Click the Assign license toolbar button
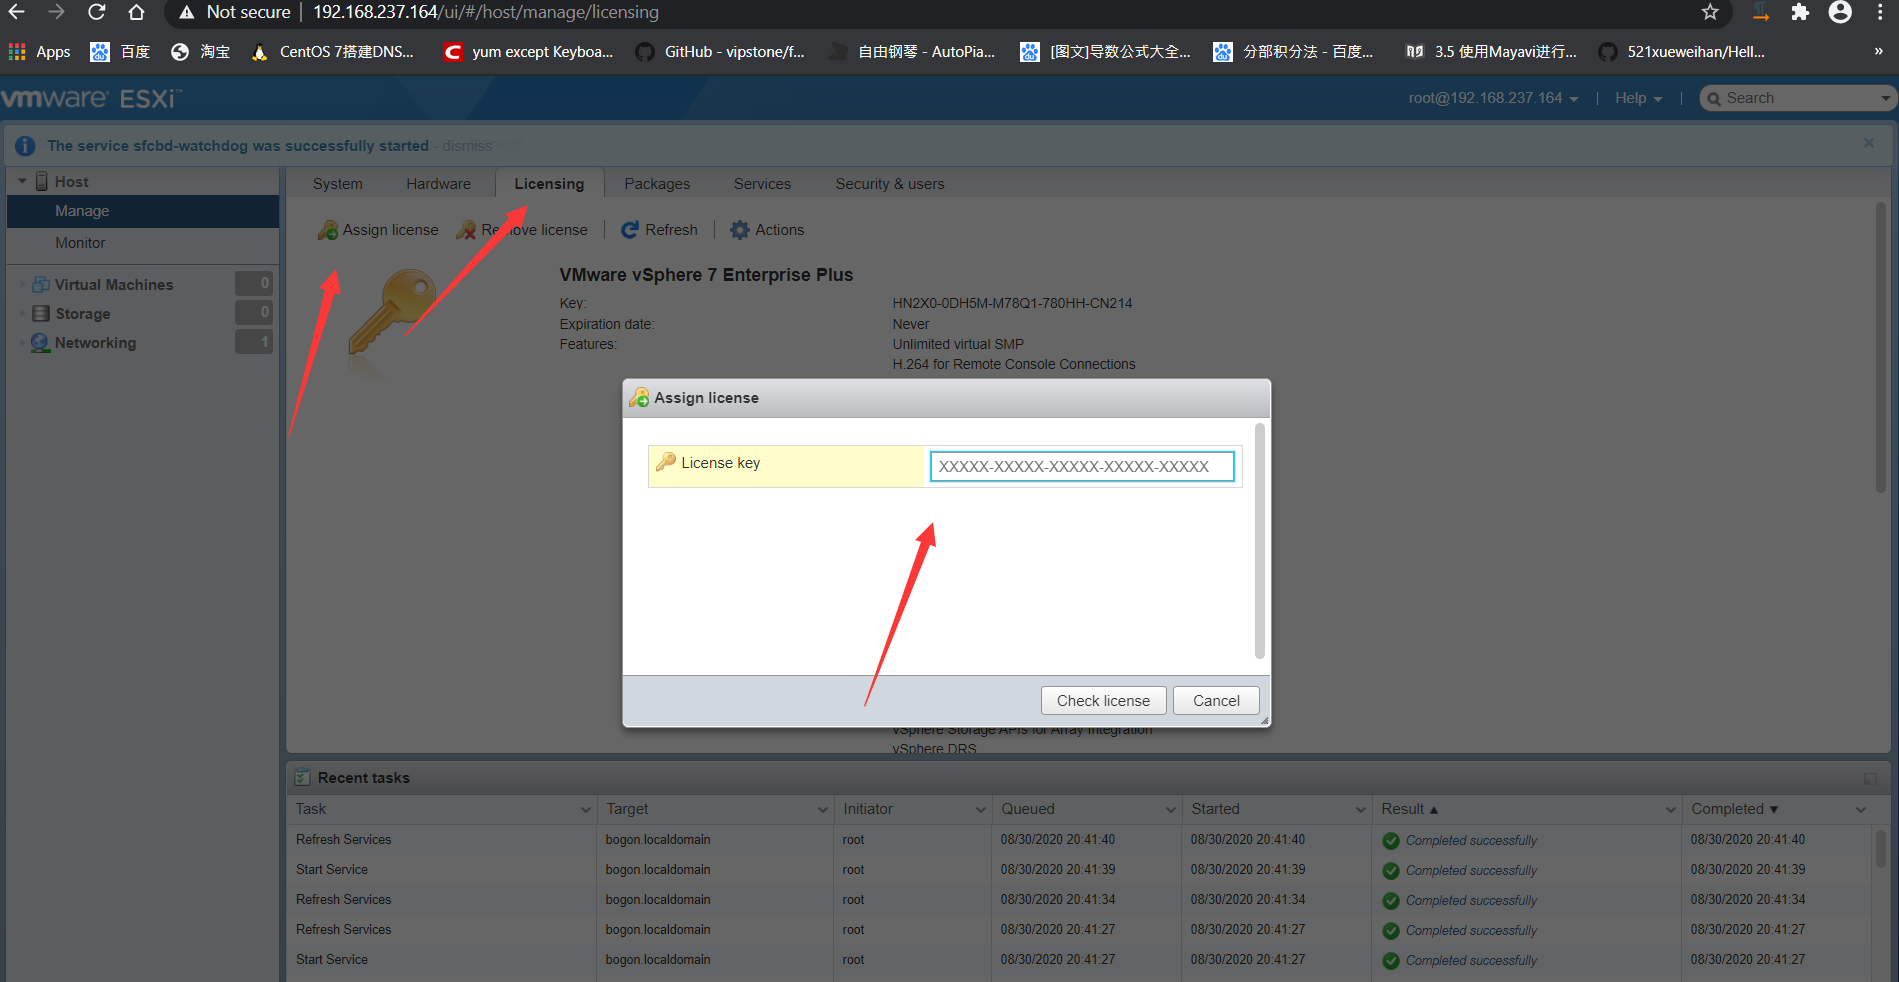 (x=378, y=230)
